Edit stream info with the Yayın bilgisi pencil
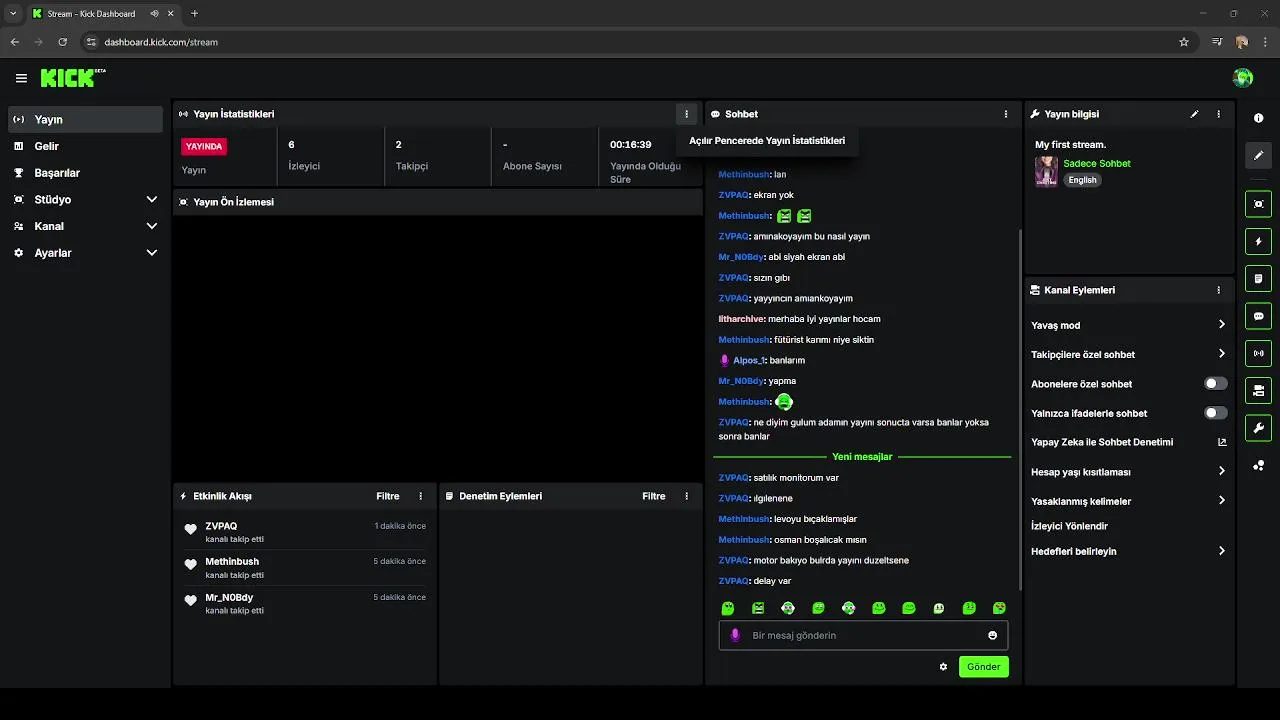The image size is (1280, 720). pos(1194,114)
